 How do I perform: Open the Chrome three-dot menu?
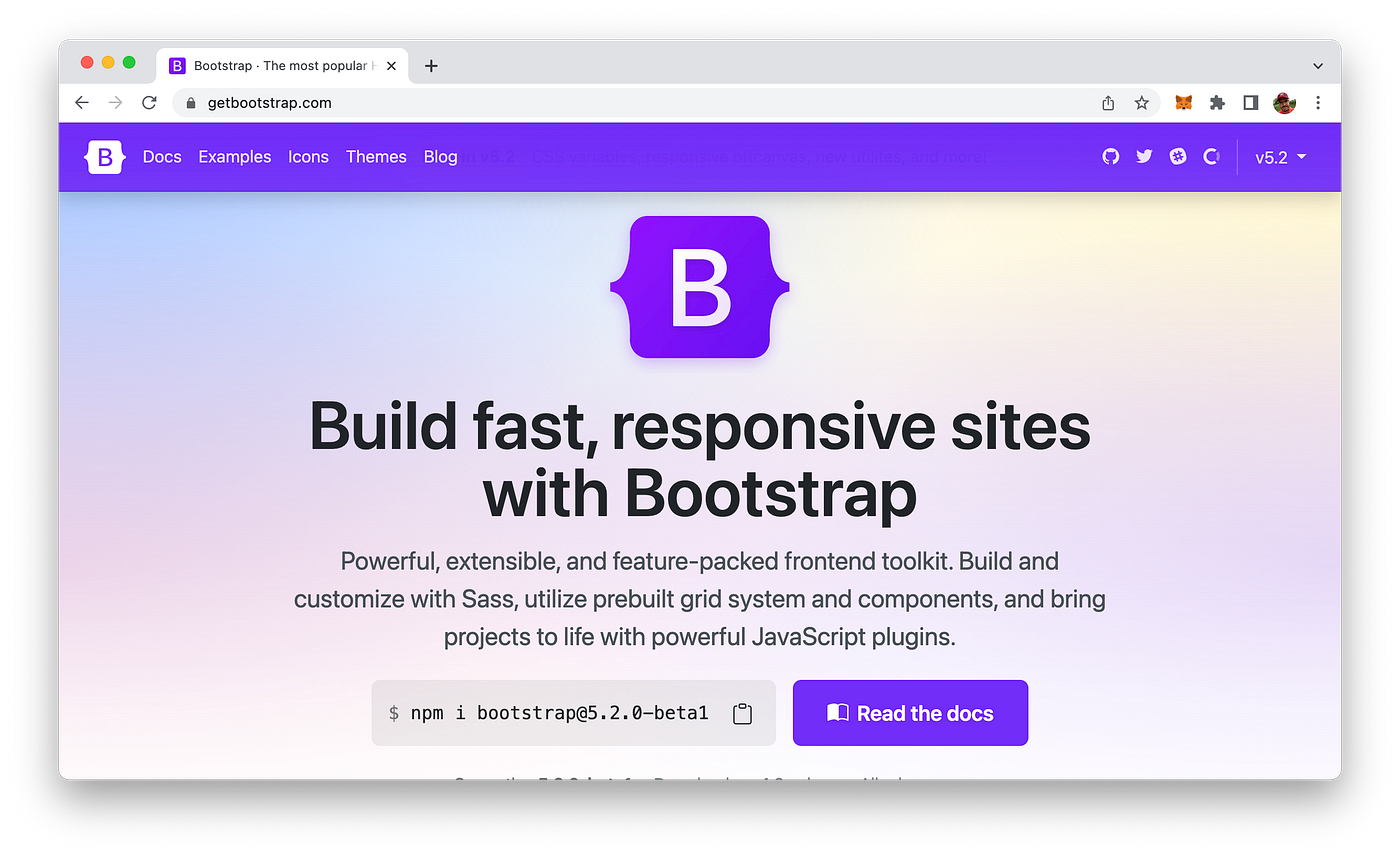point(1318,102)
